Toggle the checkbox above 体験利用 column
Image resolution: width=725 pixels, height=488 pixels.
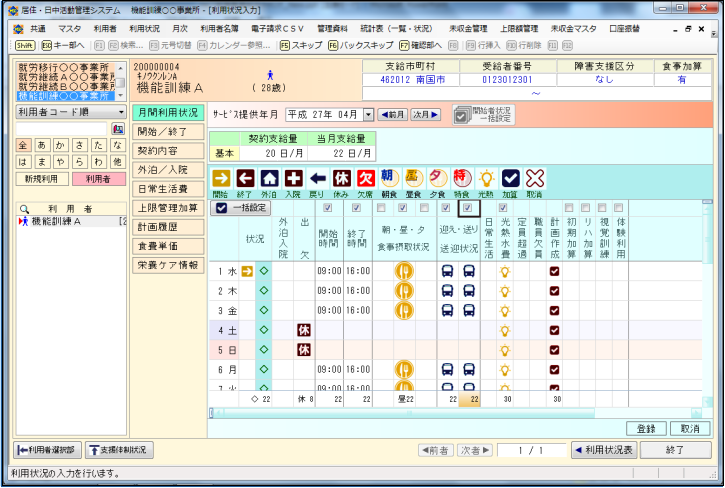click(x=621, y=208)
